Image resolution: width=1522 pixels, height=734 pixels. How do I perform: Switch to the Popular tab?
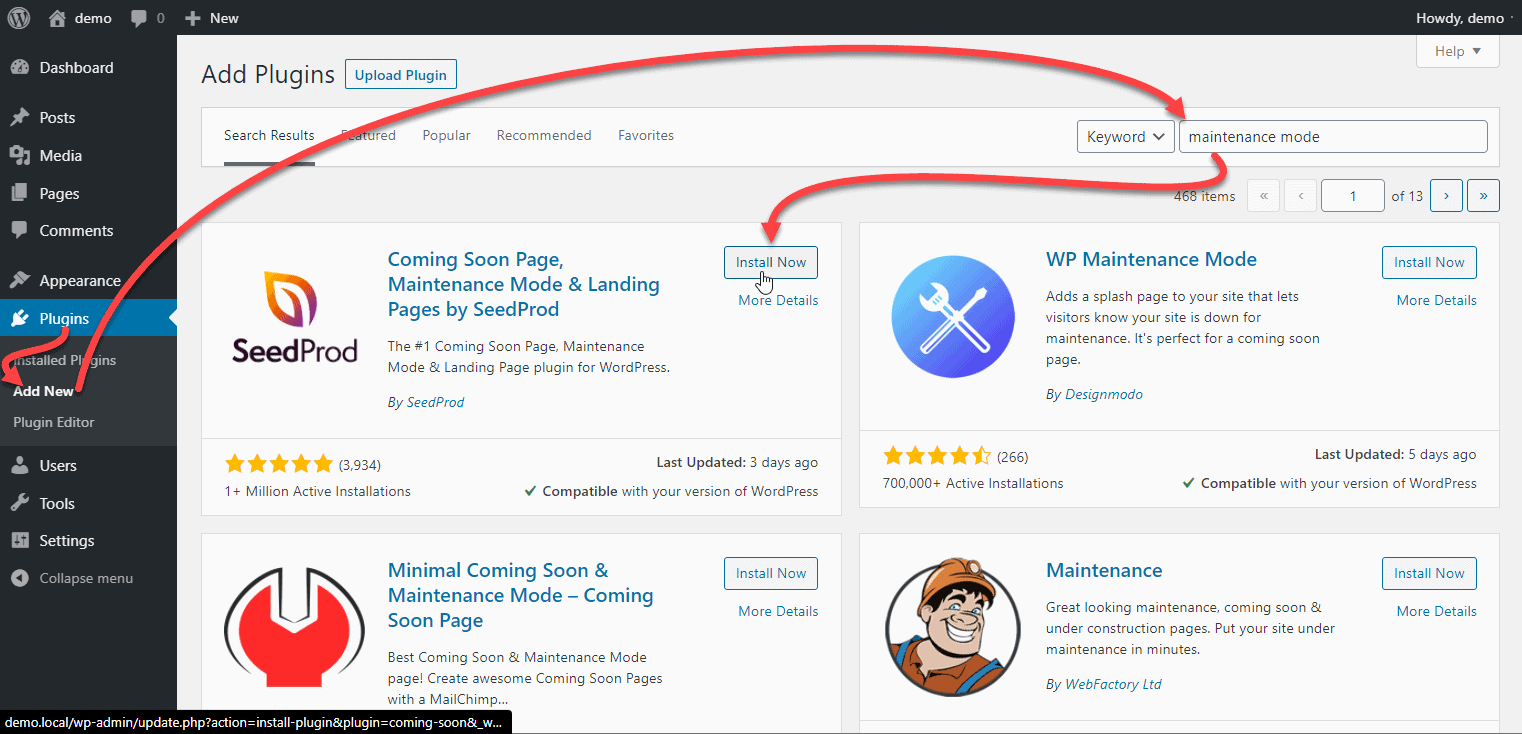pyautogui.click(x=446, y=135)
